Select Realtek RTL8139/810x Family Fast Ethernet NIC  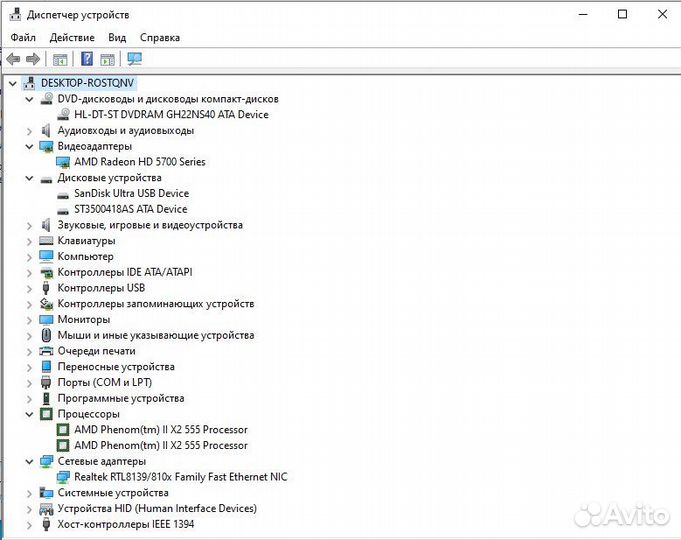tap(181, 477)
